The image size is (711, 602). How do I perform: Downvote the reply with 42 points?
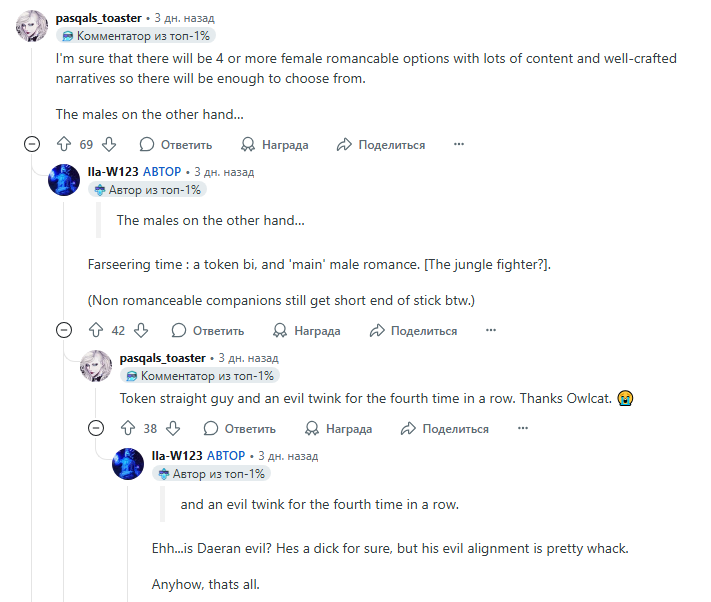point(142,331)
